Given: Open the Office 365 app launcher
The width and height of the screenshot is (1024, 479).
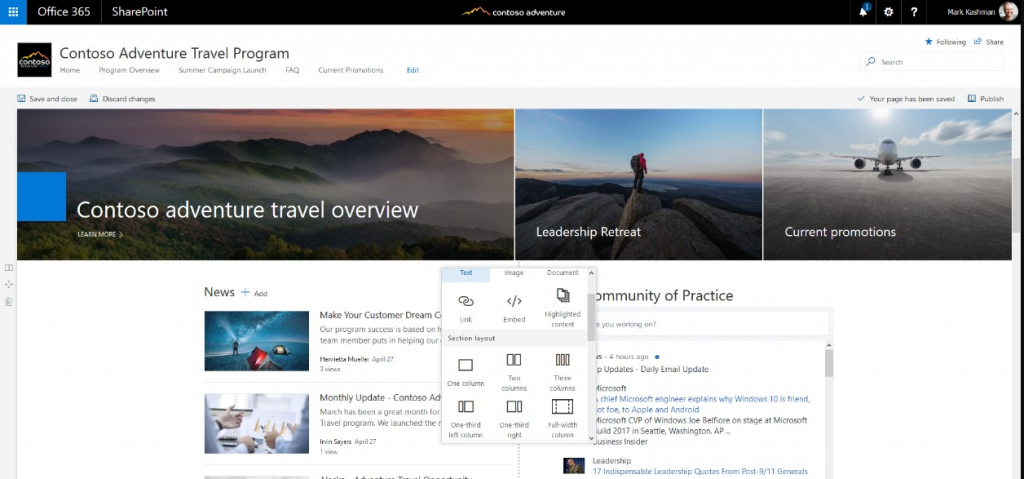Looking at the screenshot, I should [13, 12].
